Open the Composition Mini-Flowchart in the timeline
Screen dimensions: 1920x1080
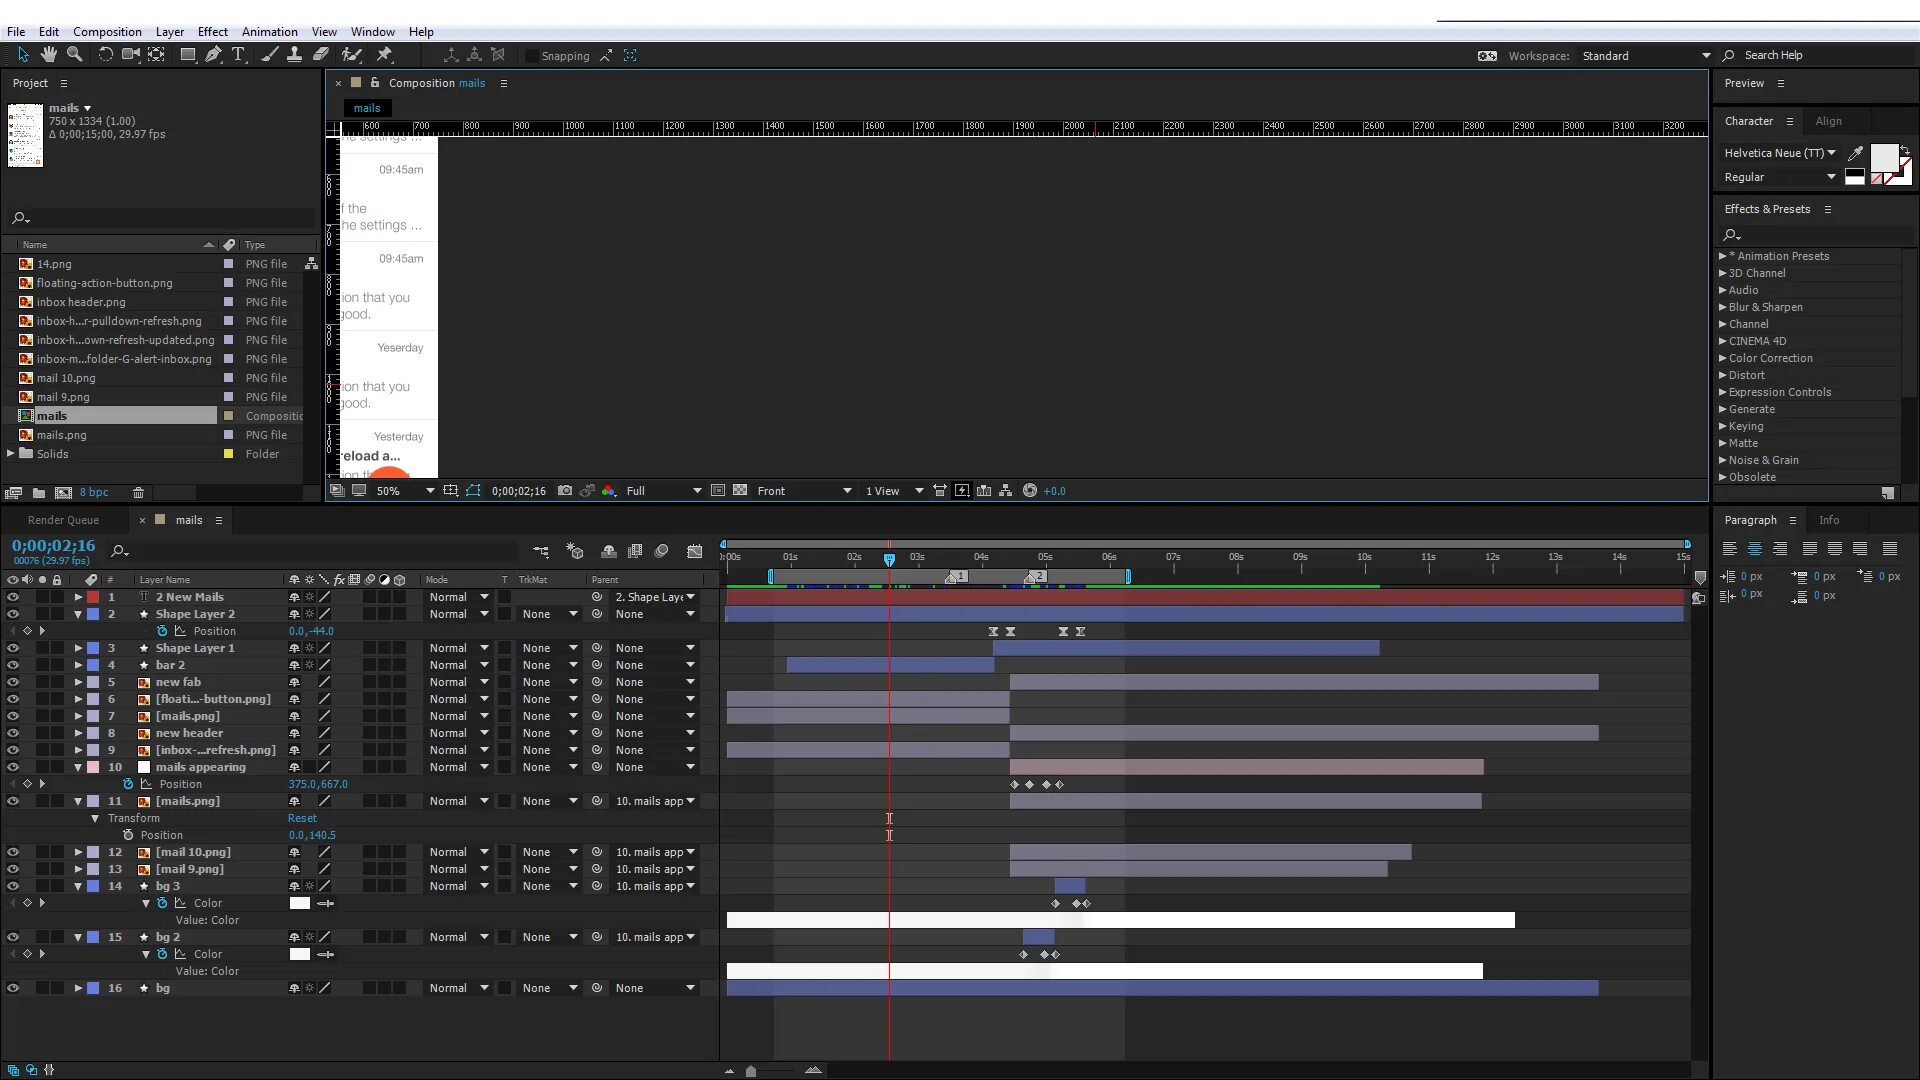tap(541, 551)
